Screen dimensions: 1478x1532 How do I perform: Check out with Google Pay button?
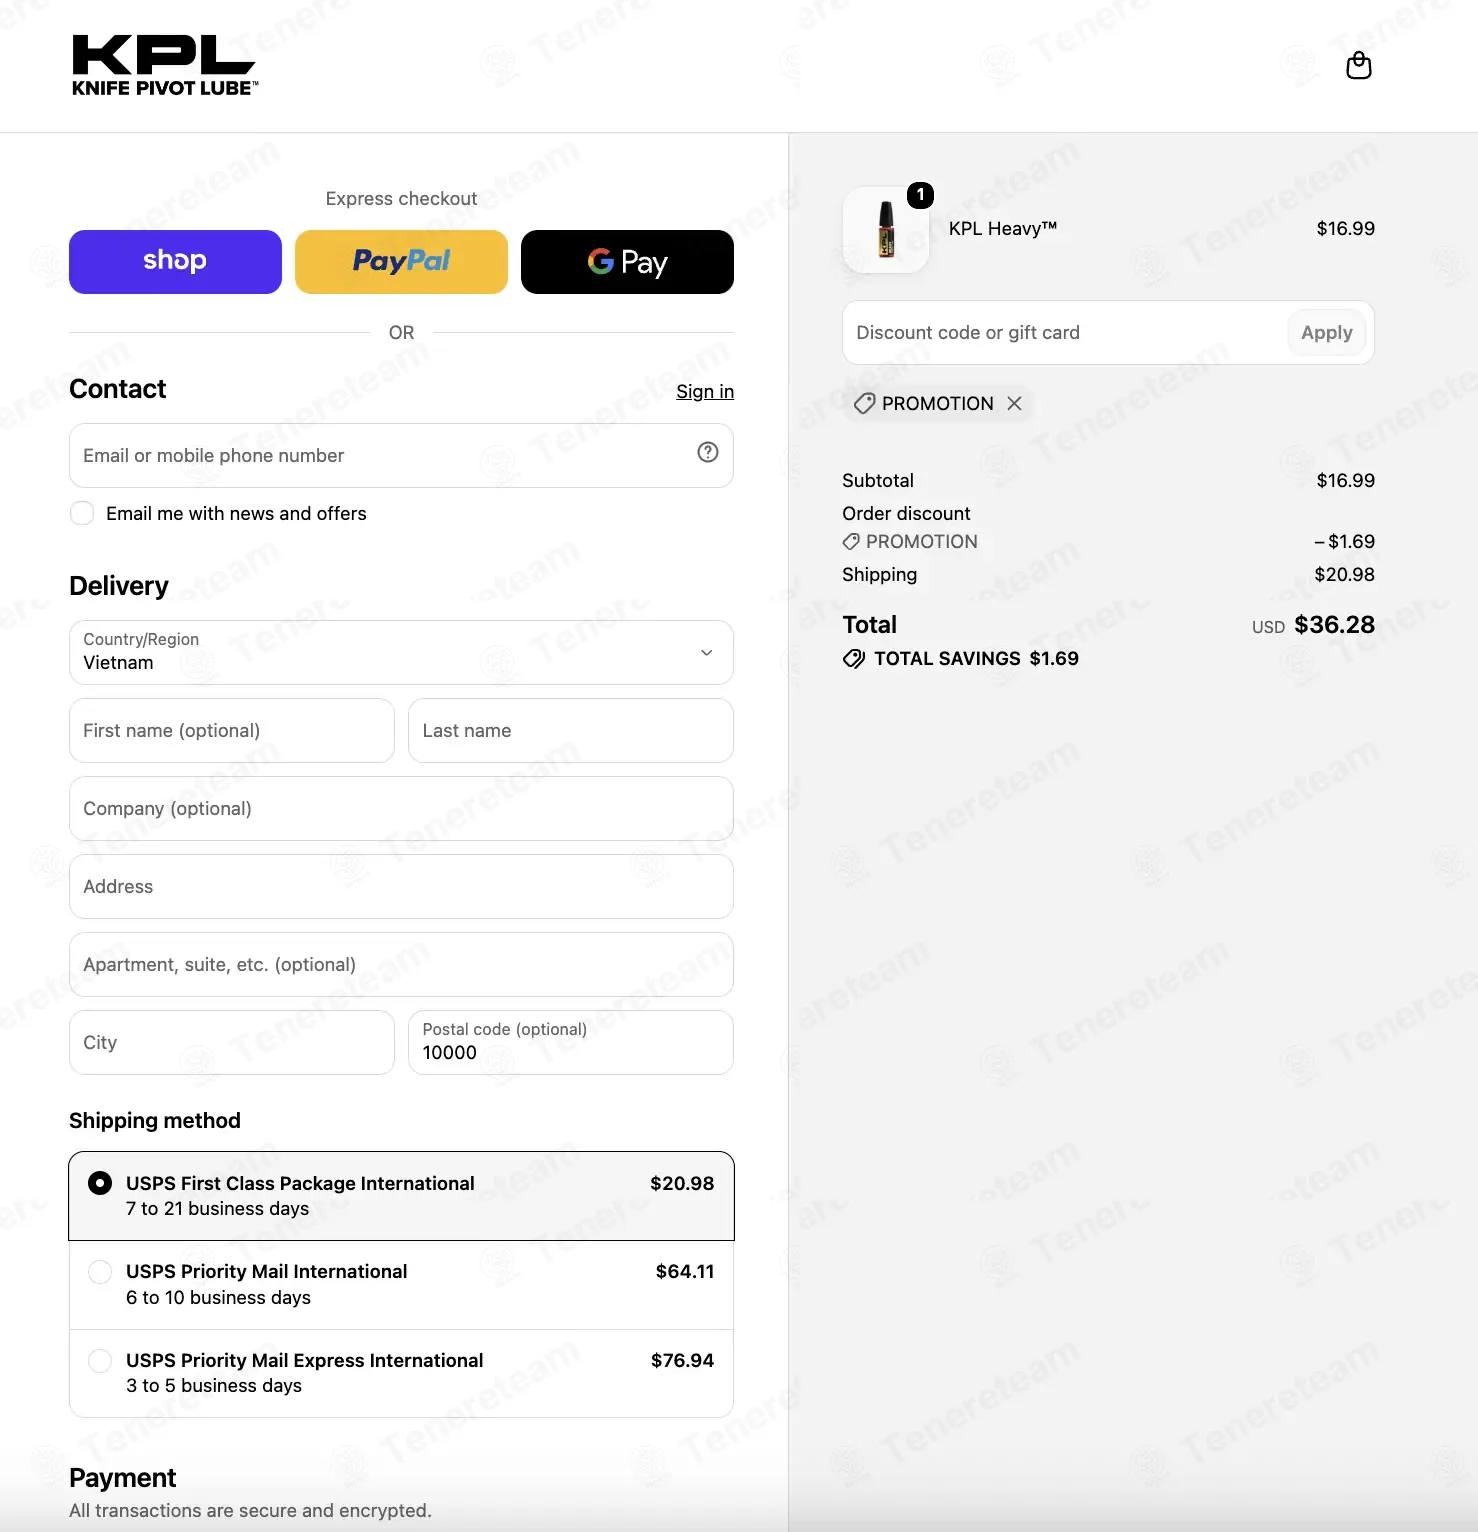click(627, 262)
